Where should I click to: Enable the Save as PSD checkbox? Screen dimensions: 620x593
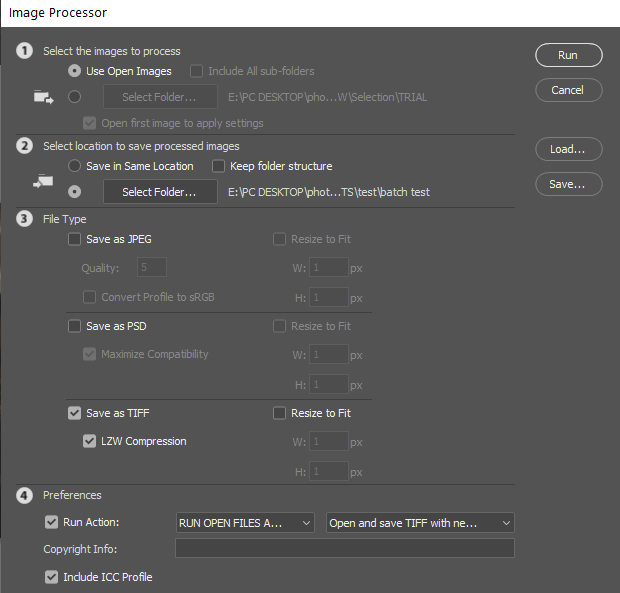pos(75,326)
